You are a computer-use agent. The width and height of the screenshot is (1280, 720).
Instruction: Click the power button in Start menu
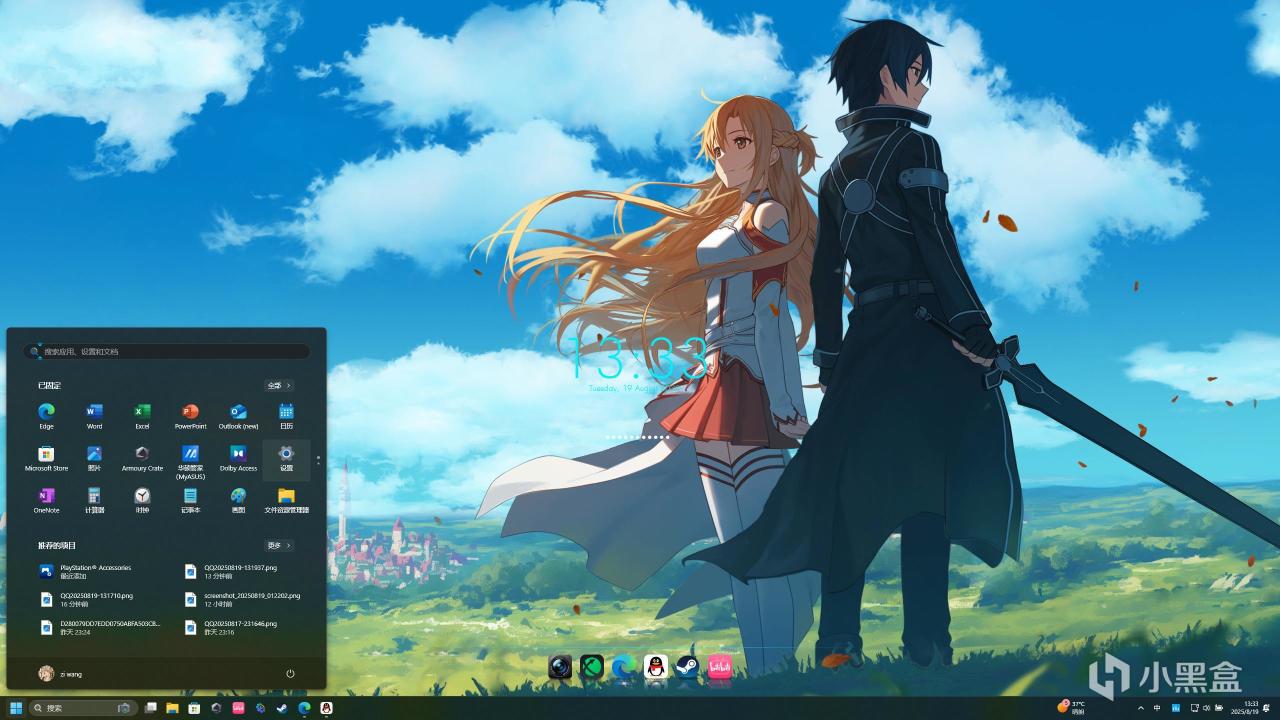click(x=290, y=674)
